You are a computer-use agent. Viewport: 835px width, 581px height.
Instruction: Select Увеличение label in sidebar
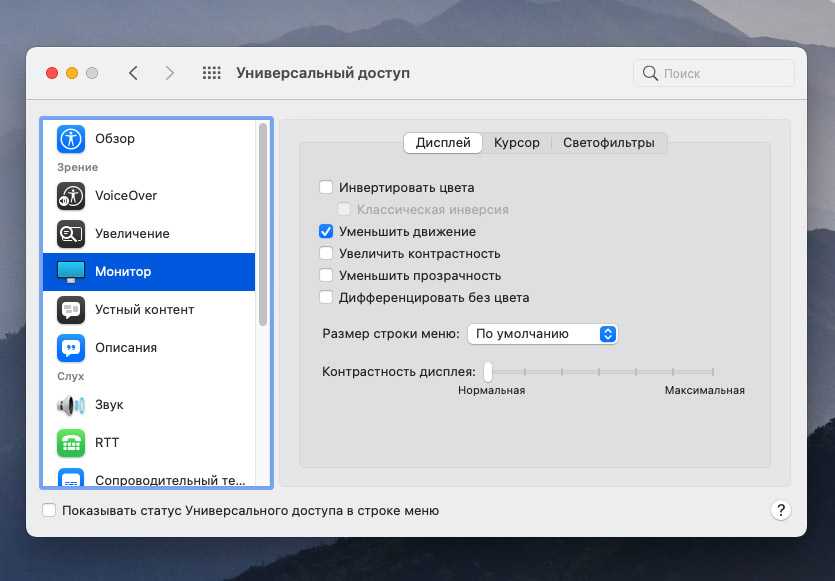(132, 234)
